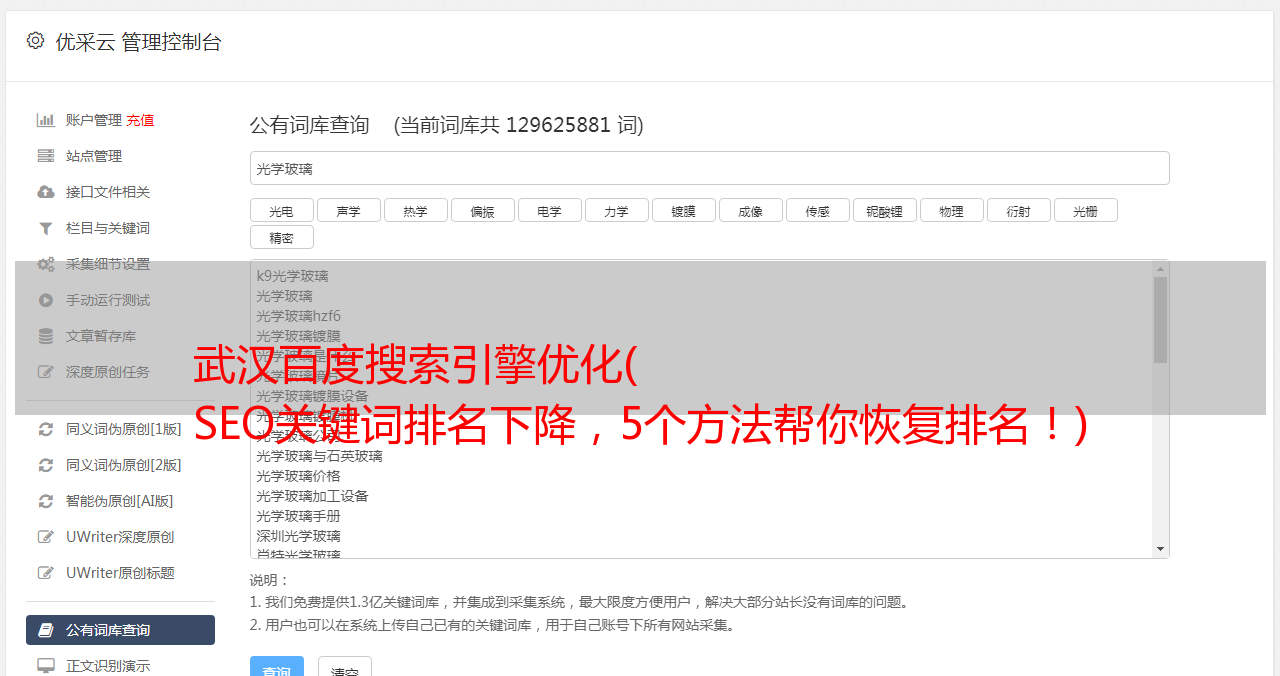Choose the 力学 tag button
The height and width of the screenshot is (676, 1280).
click(x=616, y=210)
